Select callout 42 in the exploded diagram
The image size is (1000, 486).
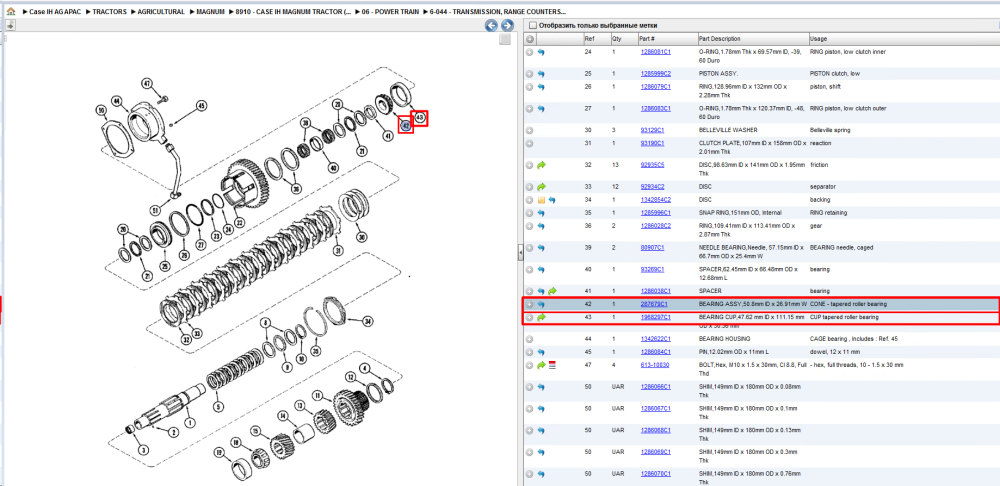pyautogui.click(x=404, y=125)
